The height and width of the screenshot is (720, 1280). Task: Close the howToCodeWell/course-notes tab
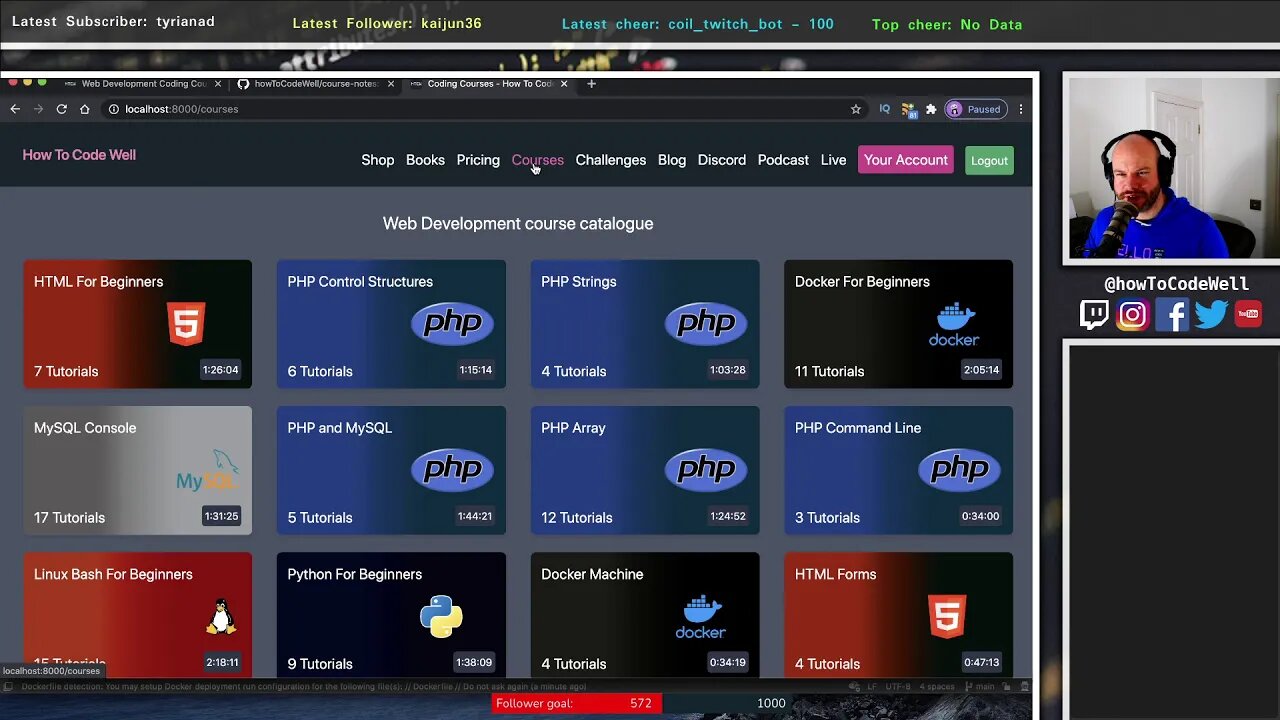click(x=390, y=84)
